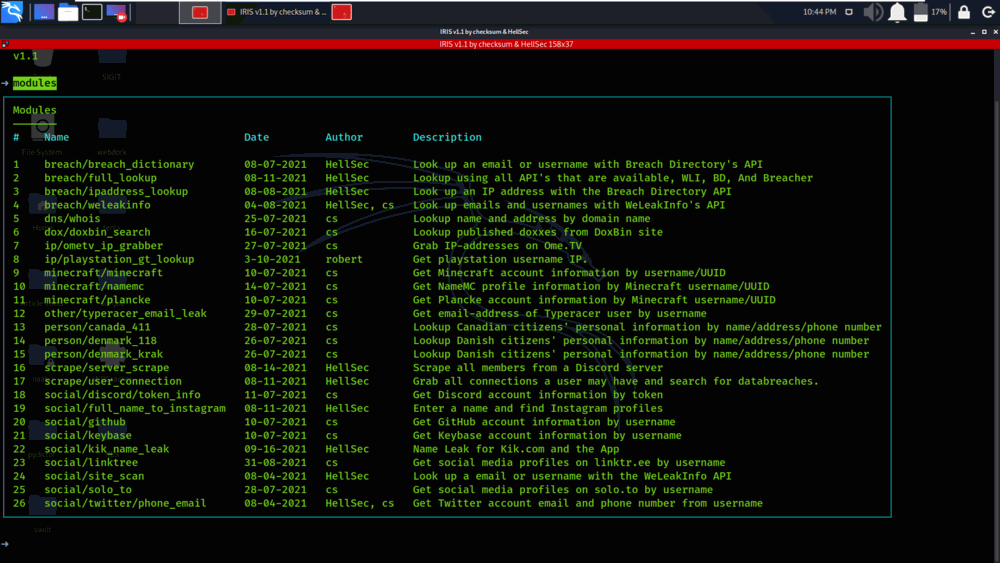Image resolution: width=1000 pixels, height=563 pixels.
Task: Open the file manager from the panel
Action: [x=68, y=12]
